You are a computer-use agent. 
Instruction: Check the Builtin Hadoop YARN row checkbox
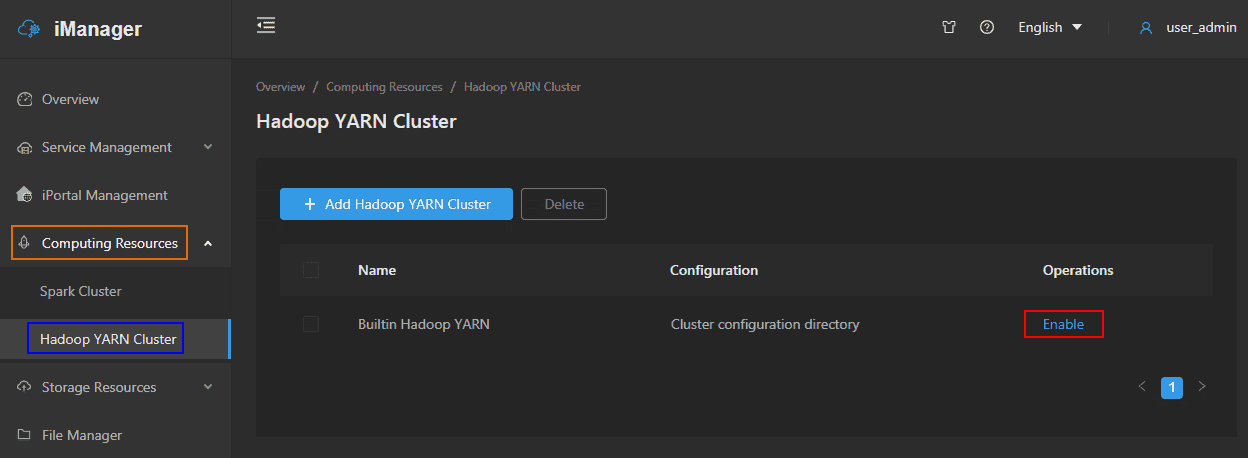click(311, 324)
